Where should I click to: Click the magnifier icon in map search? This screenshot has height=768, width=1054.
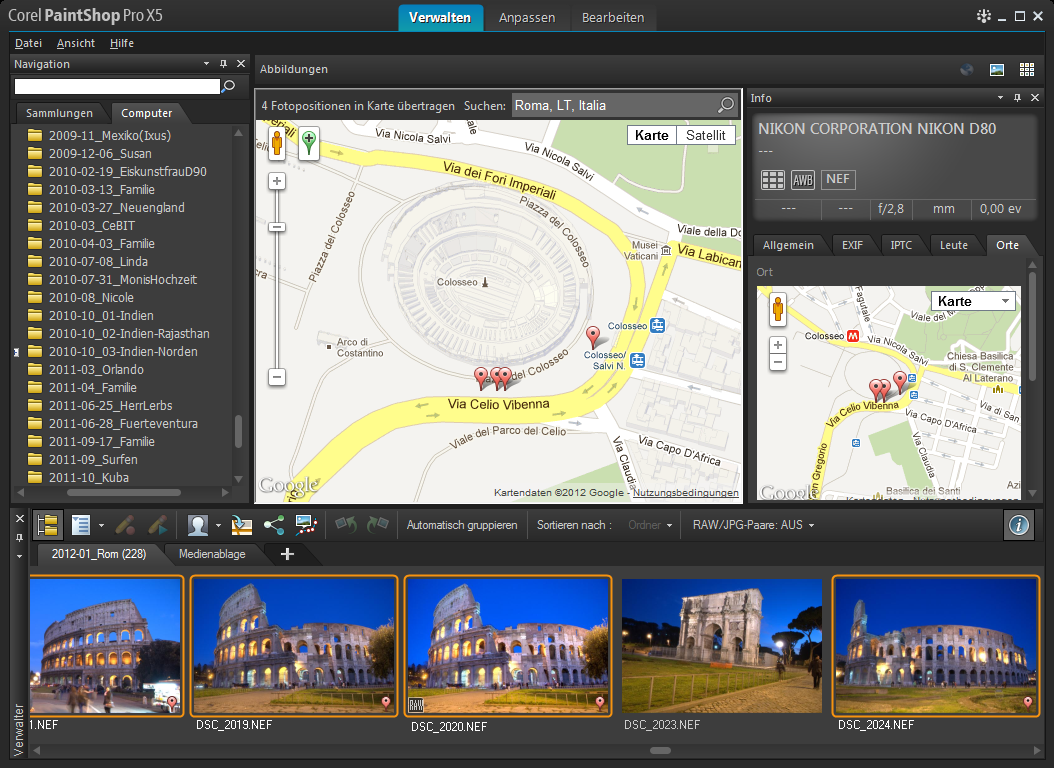coord(726,106)
